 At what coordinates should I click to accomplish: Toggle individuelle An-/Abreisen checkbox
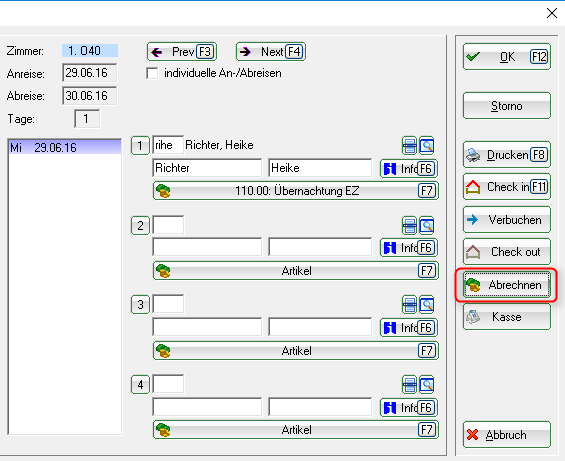(x=152, y=73)
